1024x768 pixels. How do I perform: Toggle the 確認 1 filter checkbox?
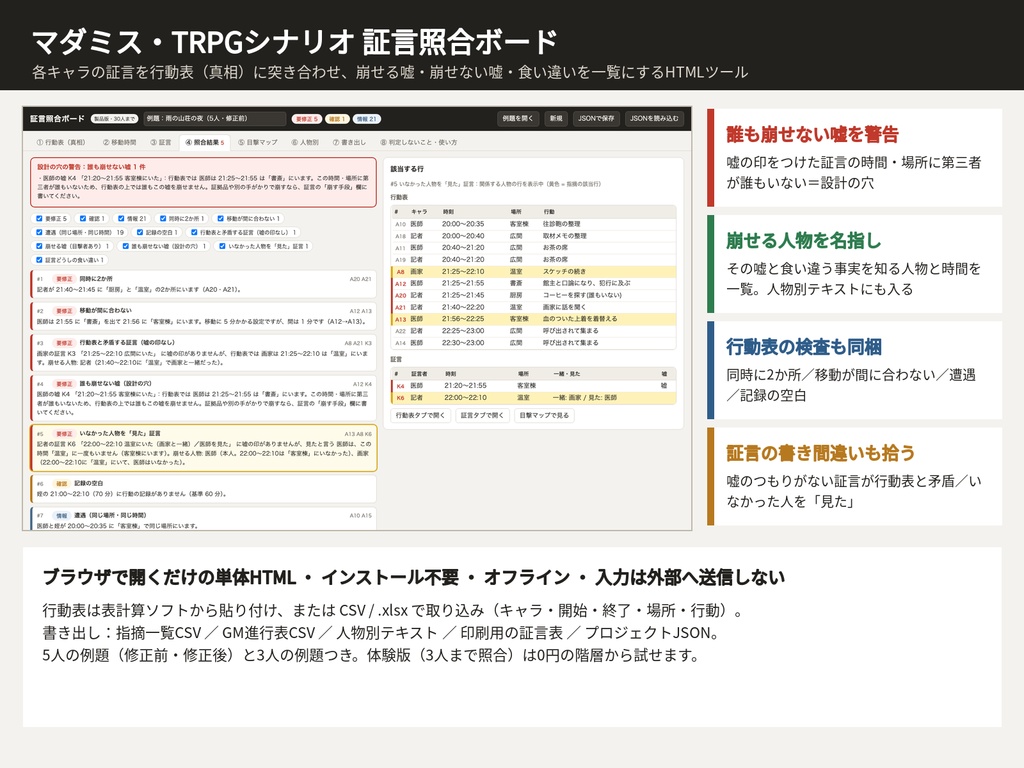83,218
